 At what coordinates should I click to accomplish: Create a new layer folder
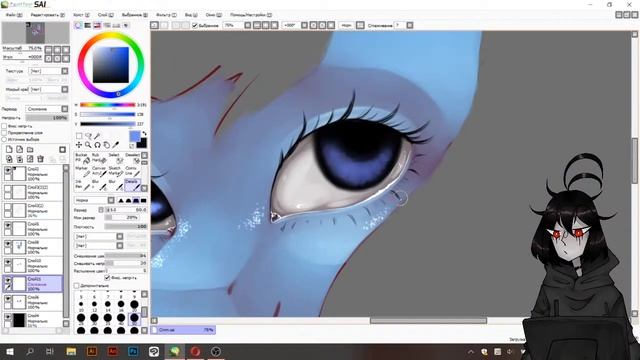pyautogui.click(x=30, y=149)
